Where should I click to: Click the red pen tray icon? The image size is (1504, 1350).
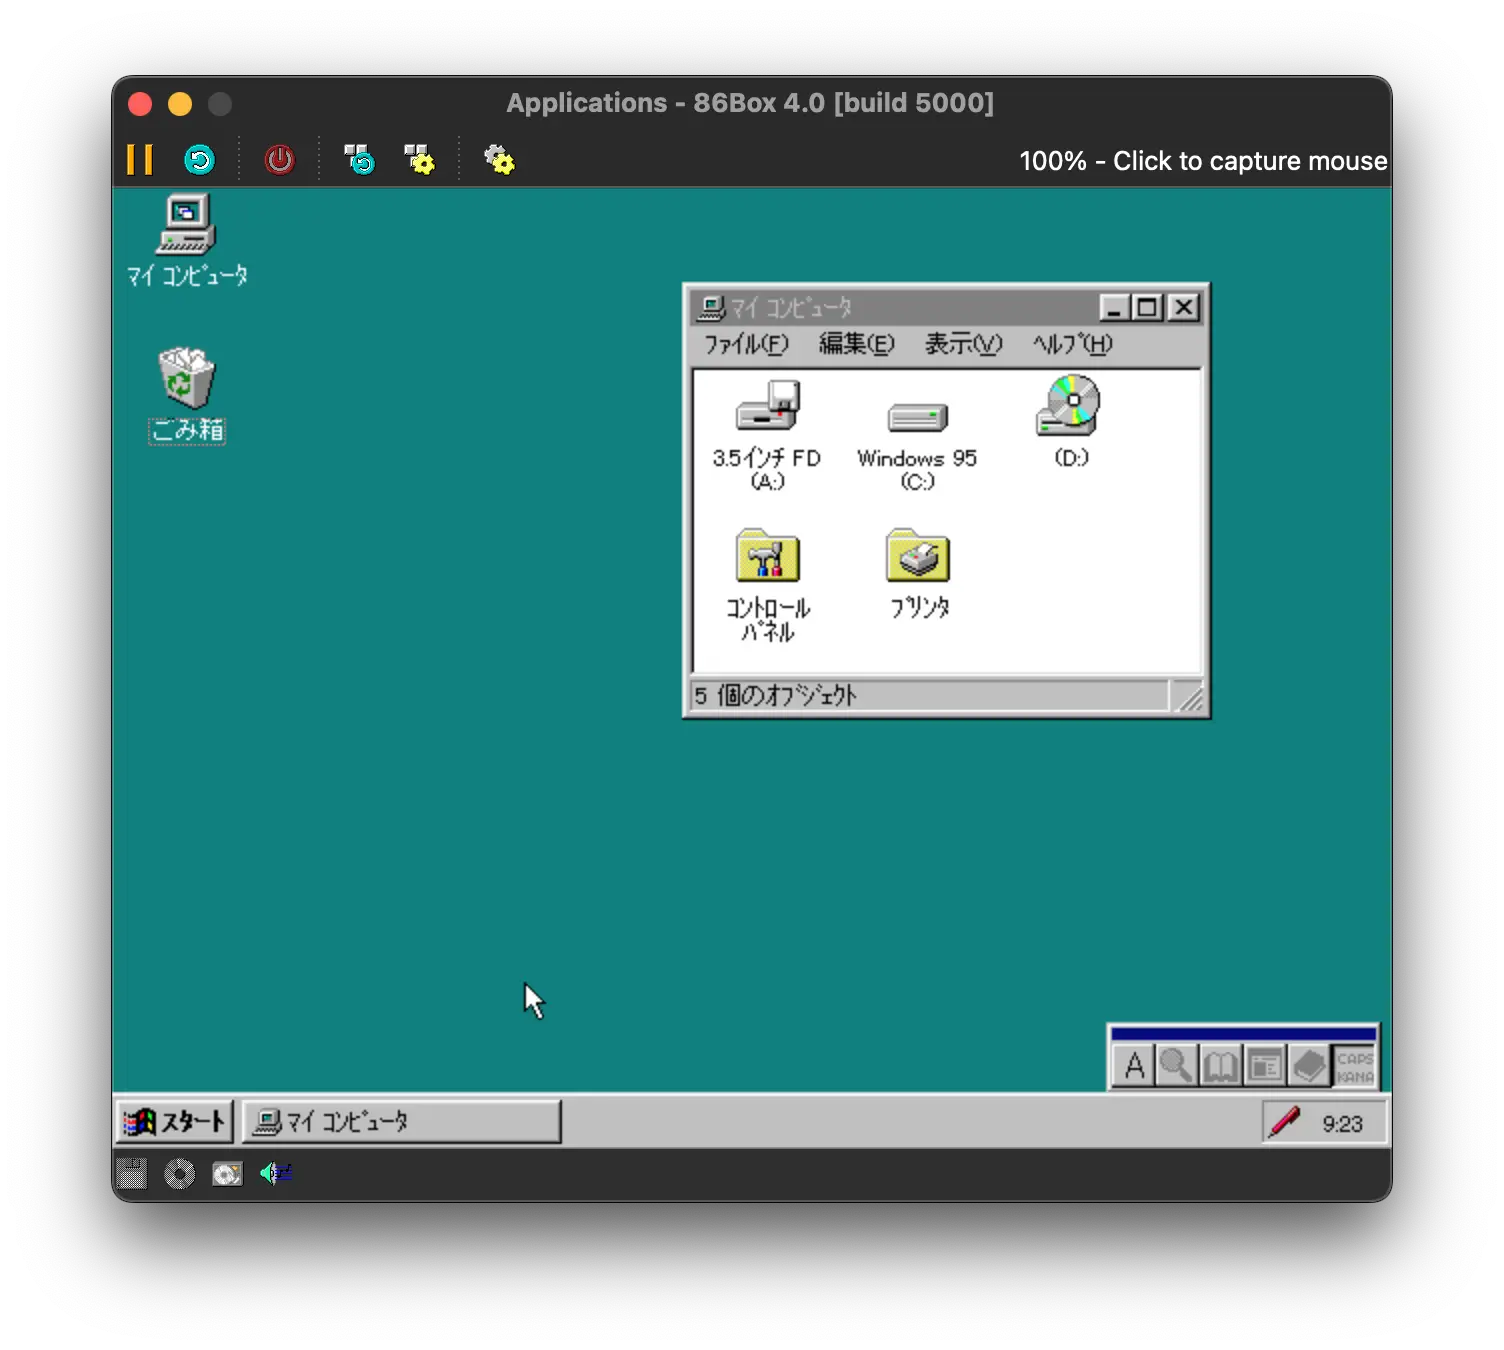tap(1284, 1122)
